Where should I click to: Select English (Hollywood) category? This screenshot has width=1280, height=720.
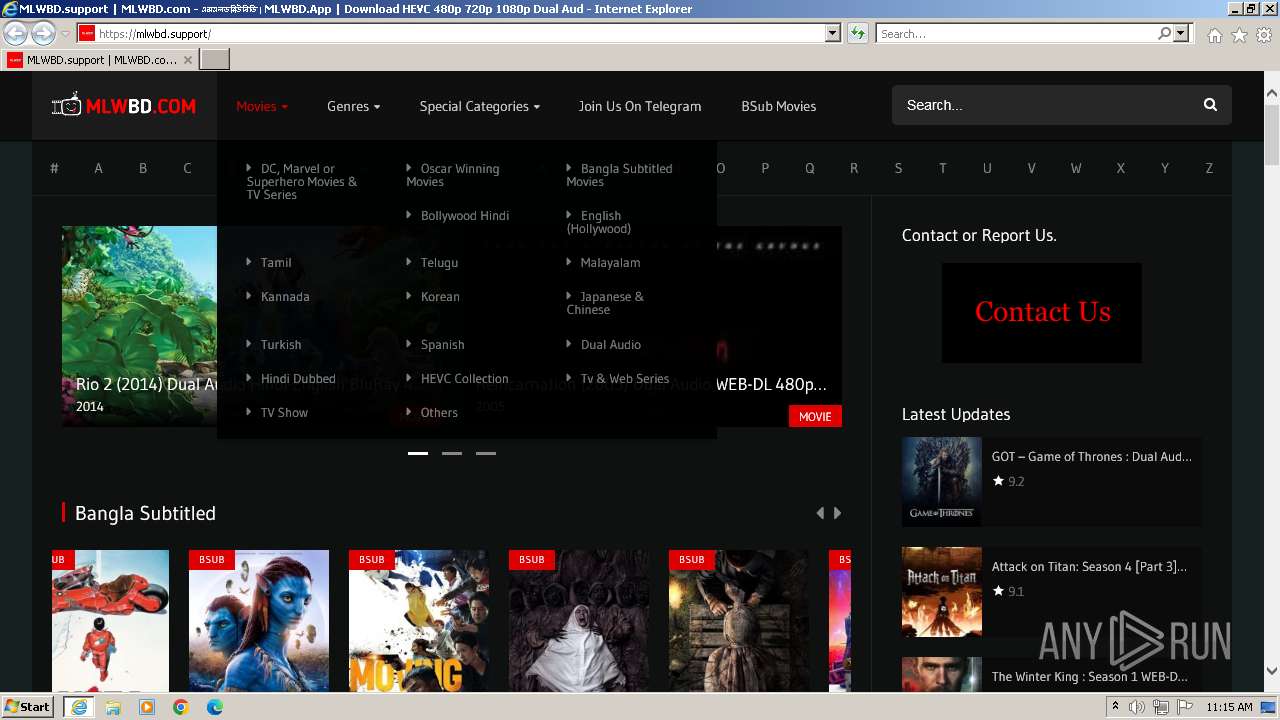click(x=599, y=222)
